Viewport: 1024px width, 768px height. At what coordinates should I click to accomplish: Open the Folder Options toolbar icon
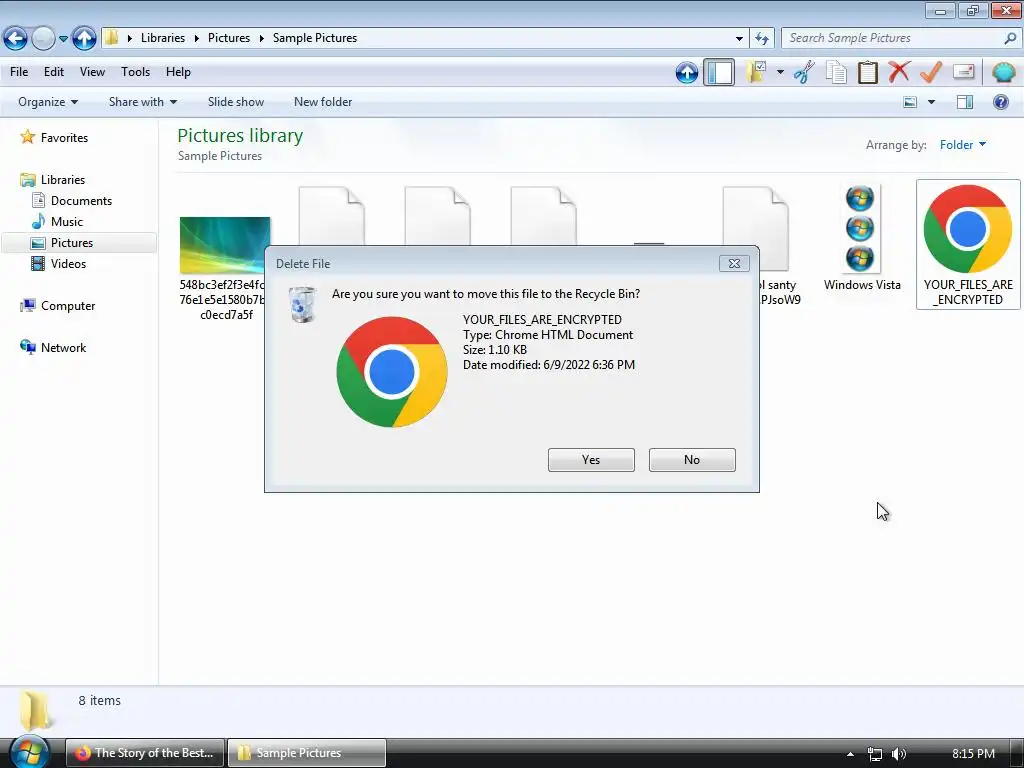point(757,72)
